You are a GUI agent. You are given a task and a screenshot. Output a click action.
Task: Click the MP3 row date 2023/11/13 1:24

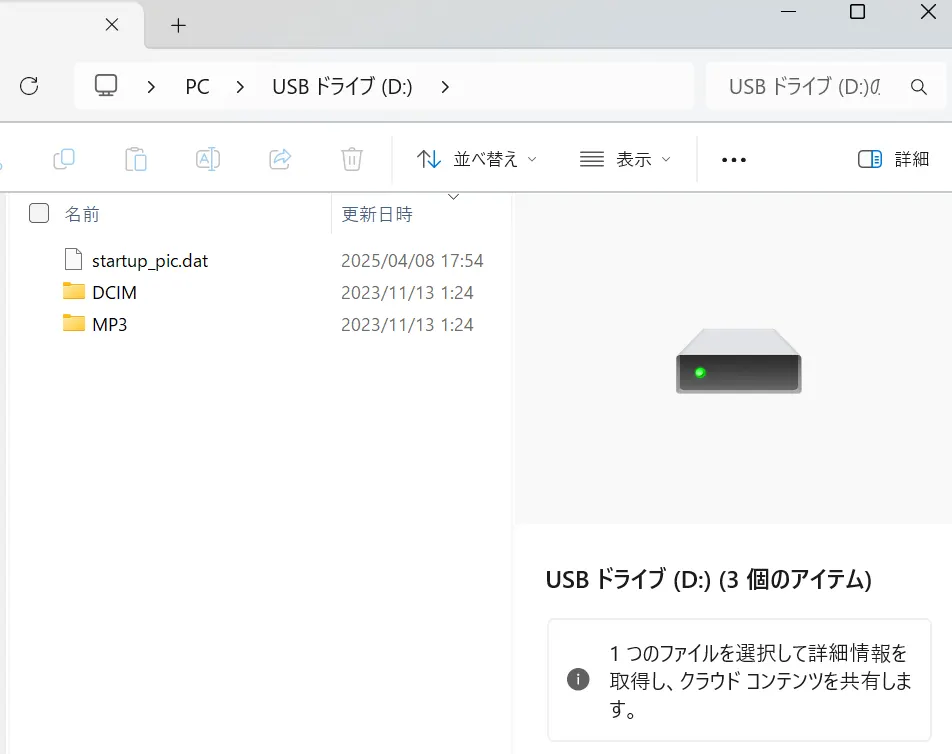[x=407, y=325]
